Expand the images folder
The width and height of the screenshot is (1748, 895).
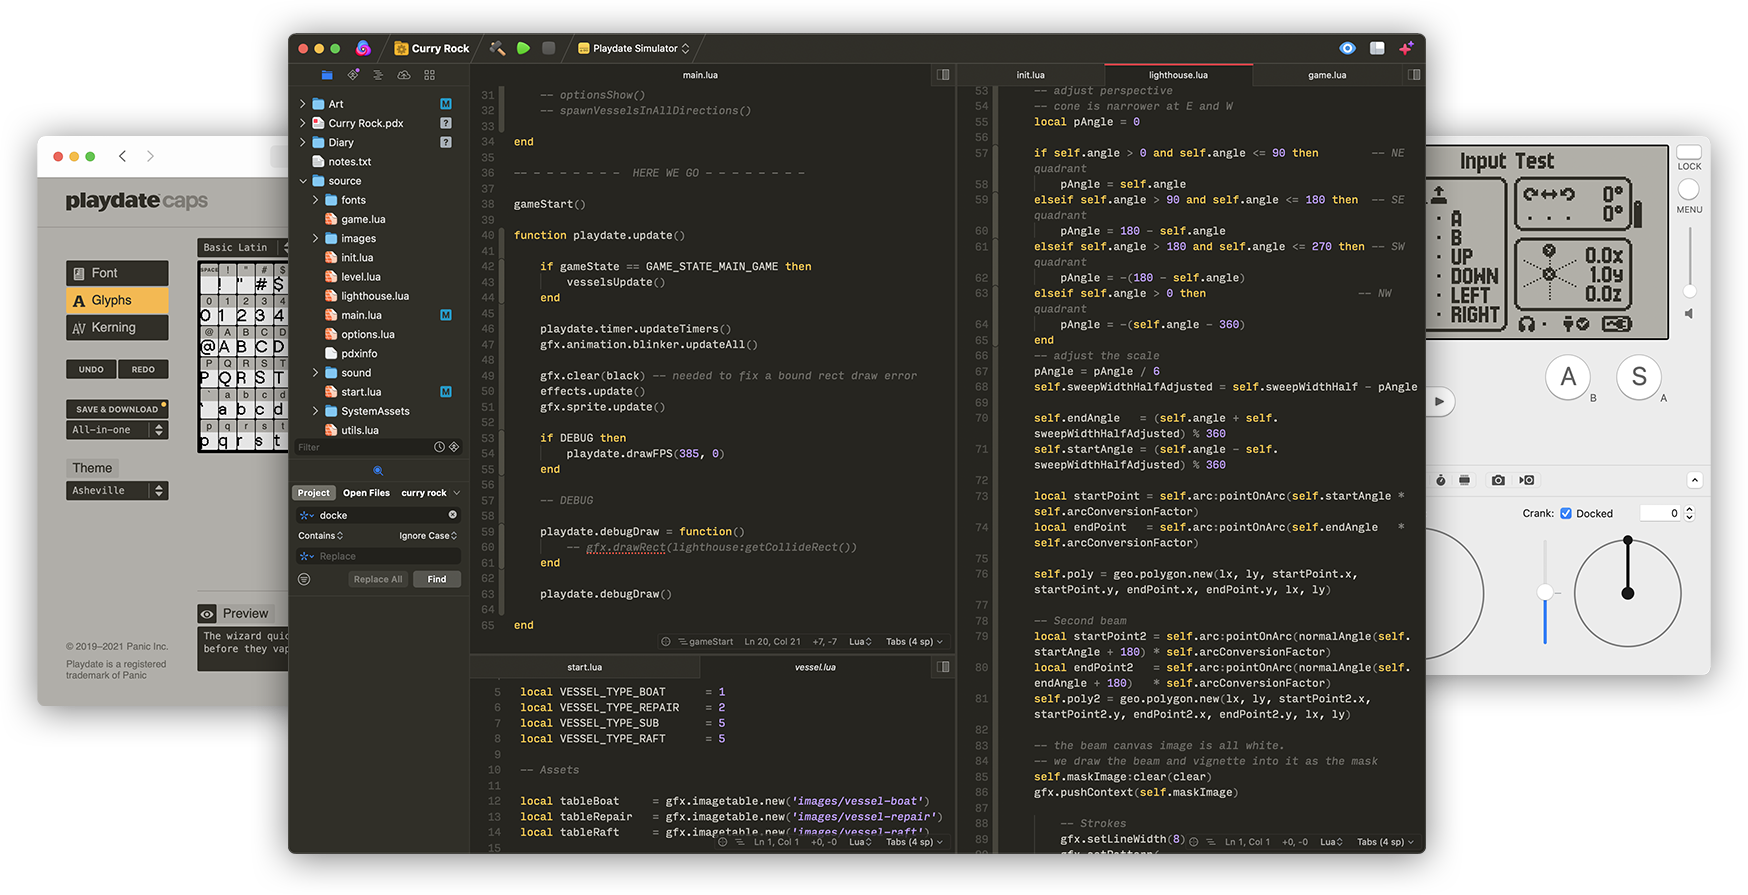(x=316, y=238)
